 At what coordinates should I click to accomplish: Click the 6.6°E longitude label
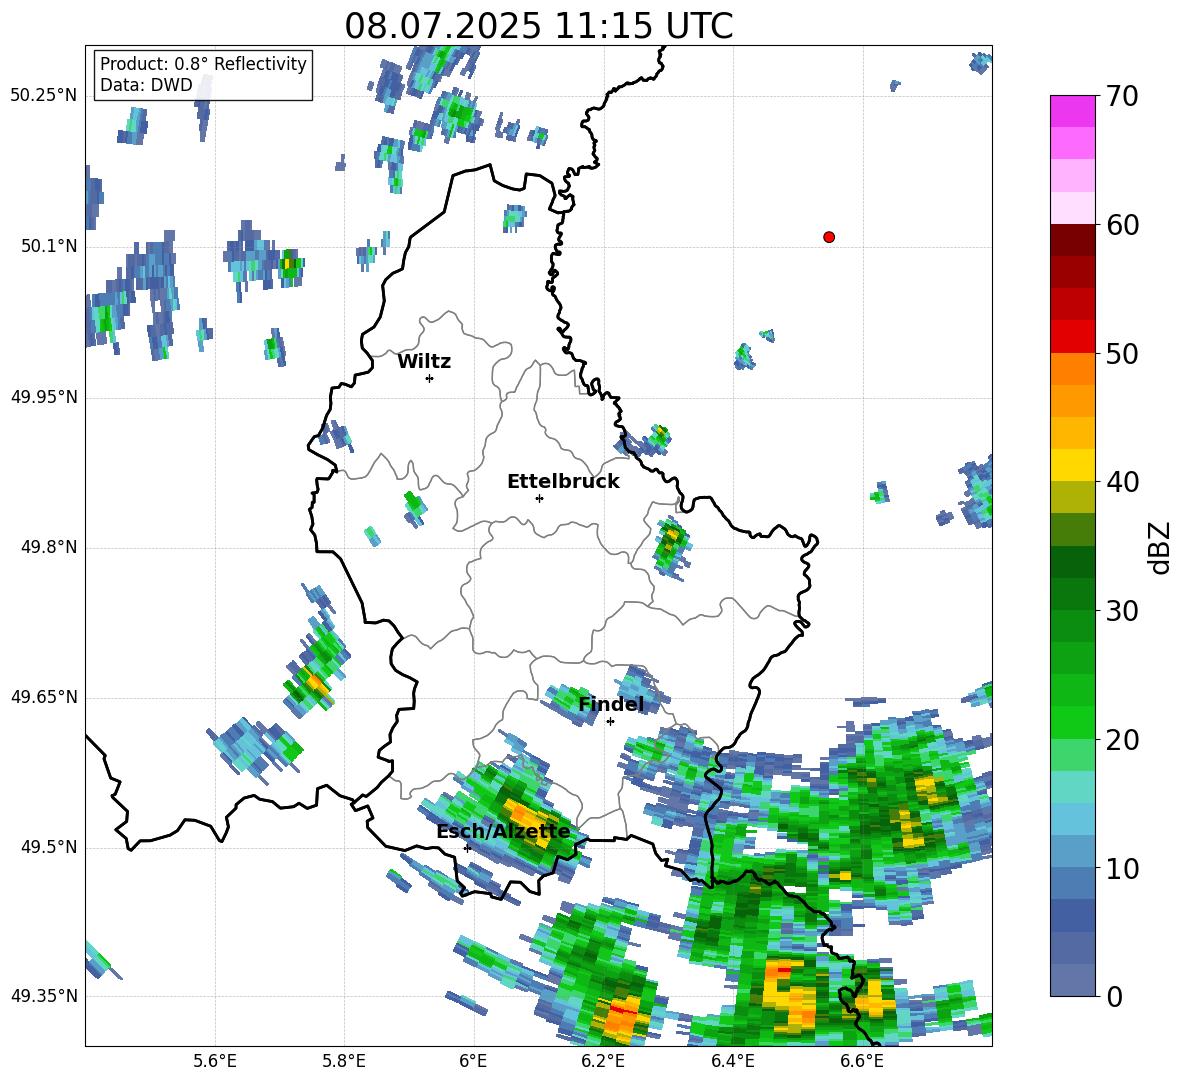point(862,1061)
